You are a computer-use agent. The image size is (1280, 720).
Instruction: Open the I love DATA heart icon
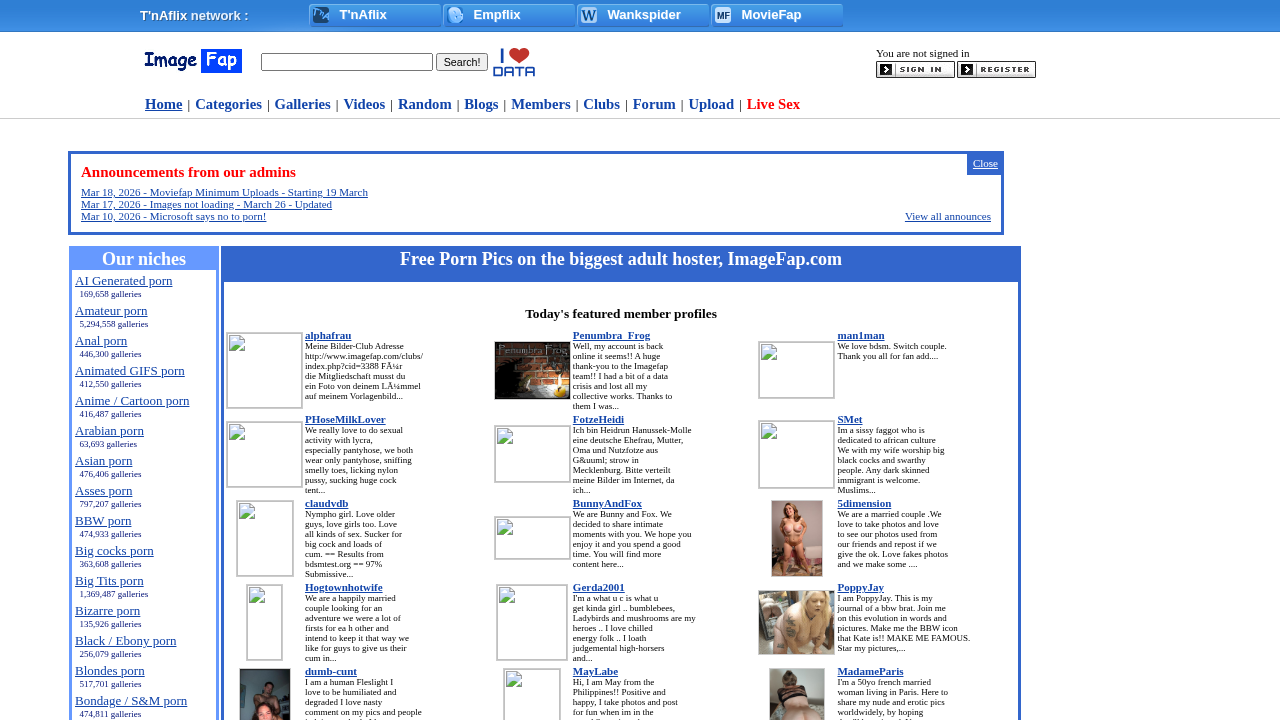[x=514, y=62]
